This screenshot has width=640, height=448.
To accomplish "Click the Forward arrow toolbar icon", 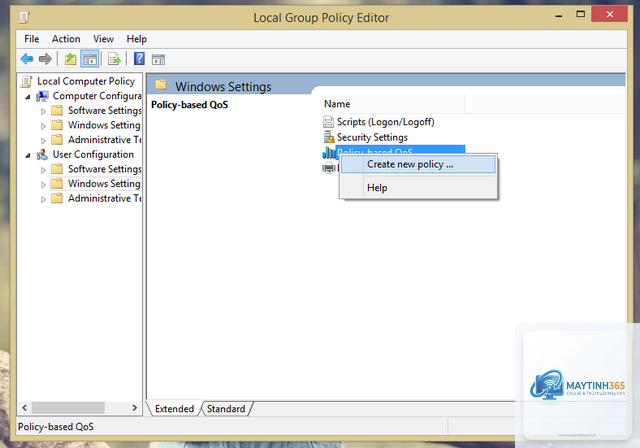I will (x=45, y=59).
